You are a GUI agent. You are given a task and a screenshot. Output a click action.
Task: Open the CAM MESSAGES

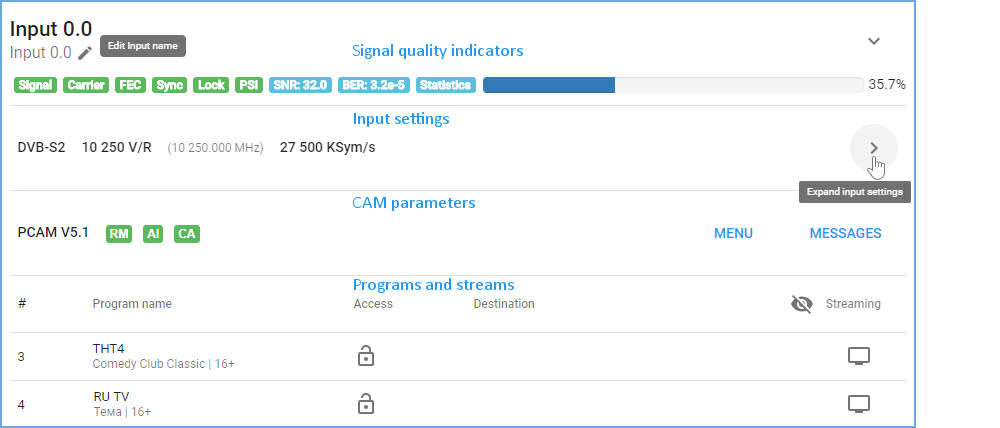(846, 233)
